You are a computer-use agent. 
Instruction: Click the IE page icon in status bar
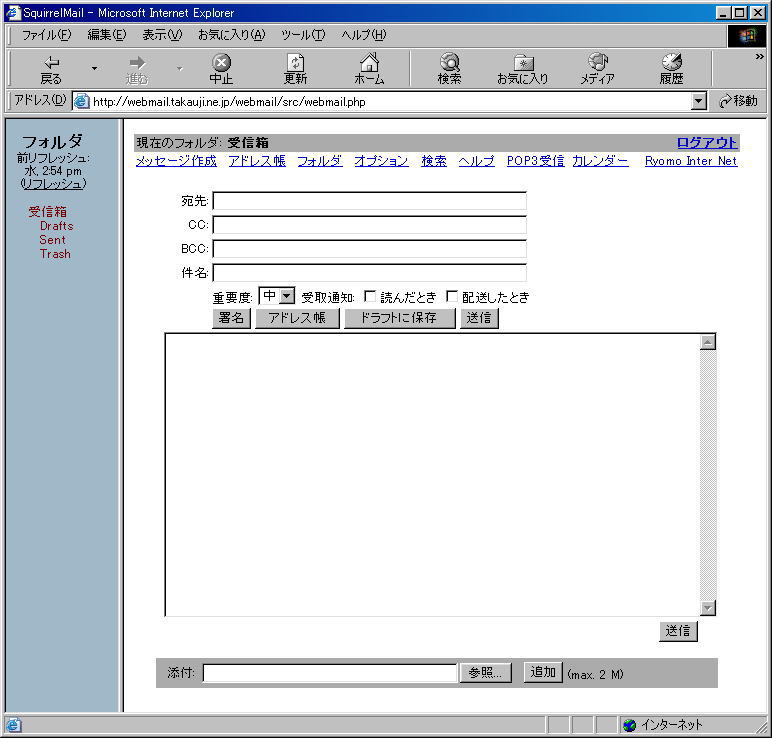point(13,725)
